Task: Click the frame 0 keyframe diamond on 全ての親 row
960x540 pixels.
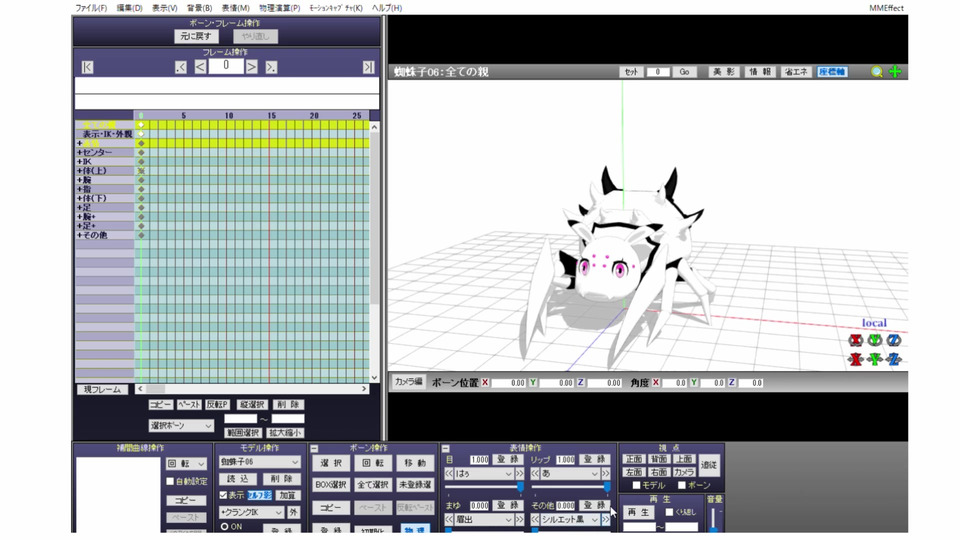Action: point(141,125)
